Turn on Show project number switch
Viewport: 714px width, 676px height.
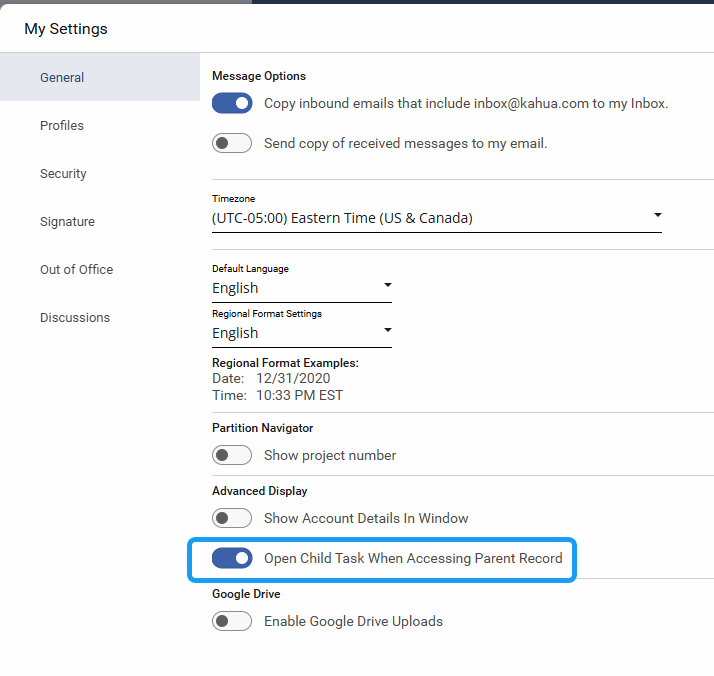point(232,455)
